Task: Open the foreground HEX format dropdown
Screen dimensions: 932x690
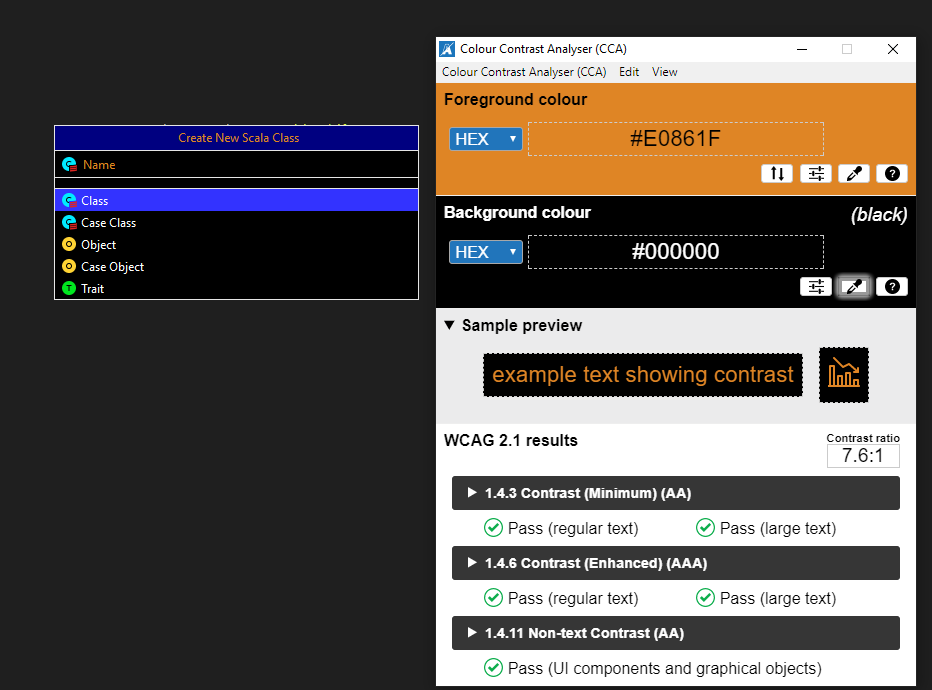Action: (x=486, y=139)
